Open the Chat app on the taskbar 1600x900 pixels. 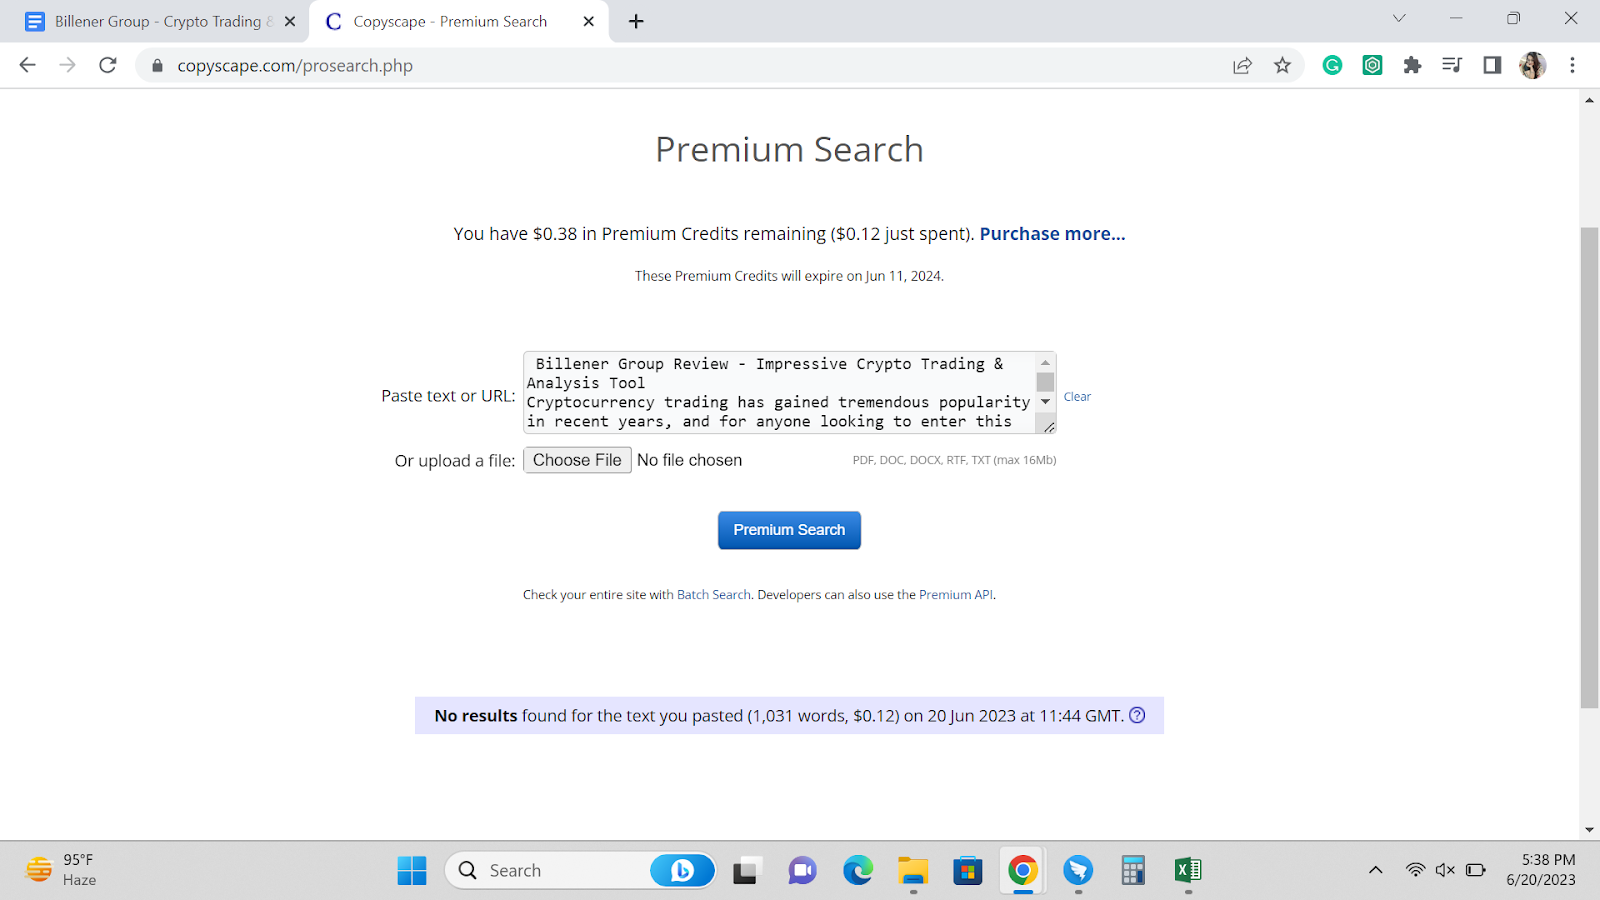801,871
